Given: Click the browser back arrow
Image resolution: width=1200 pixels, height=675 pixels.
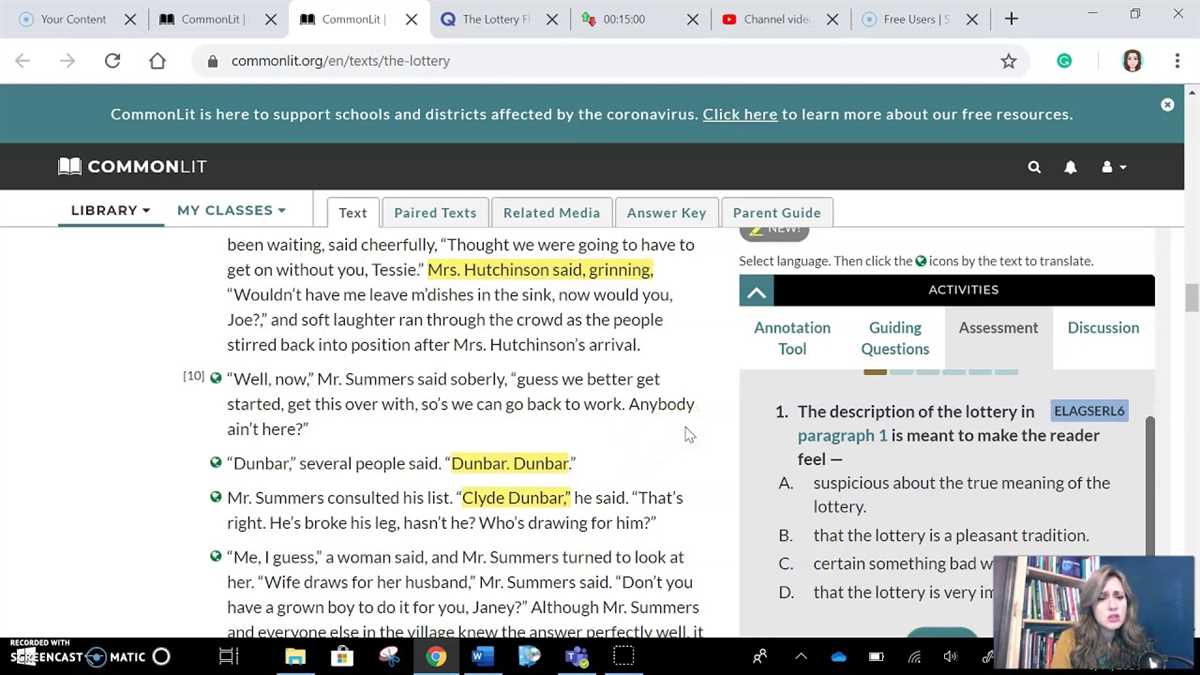Looking at the screenshot, I should [23, 61].
